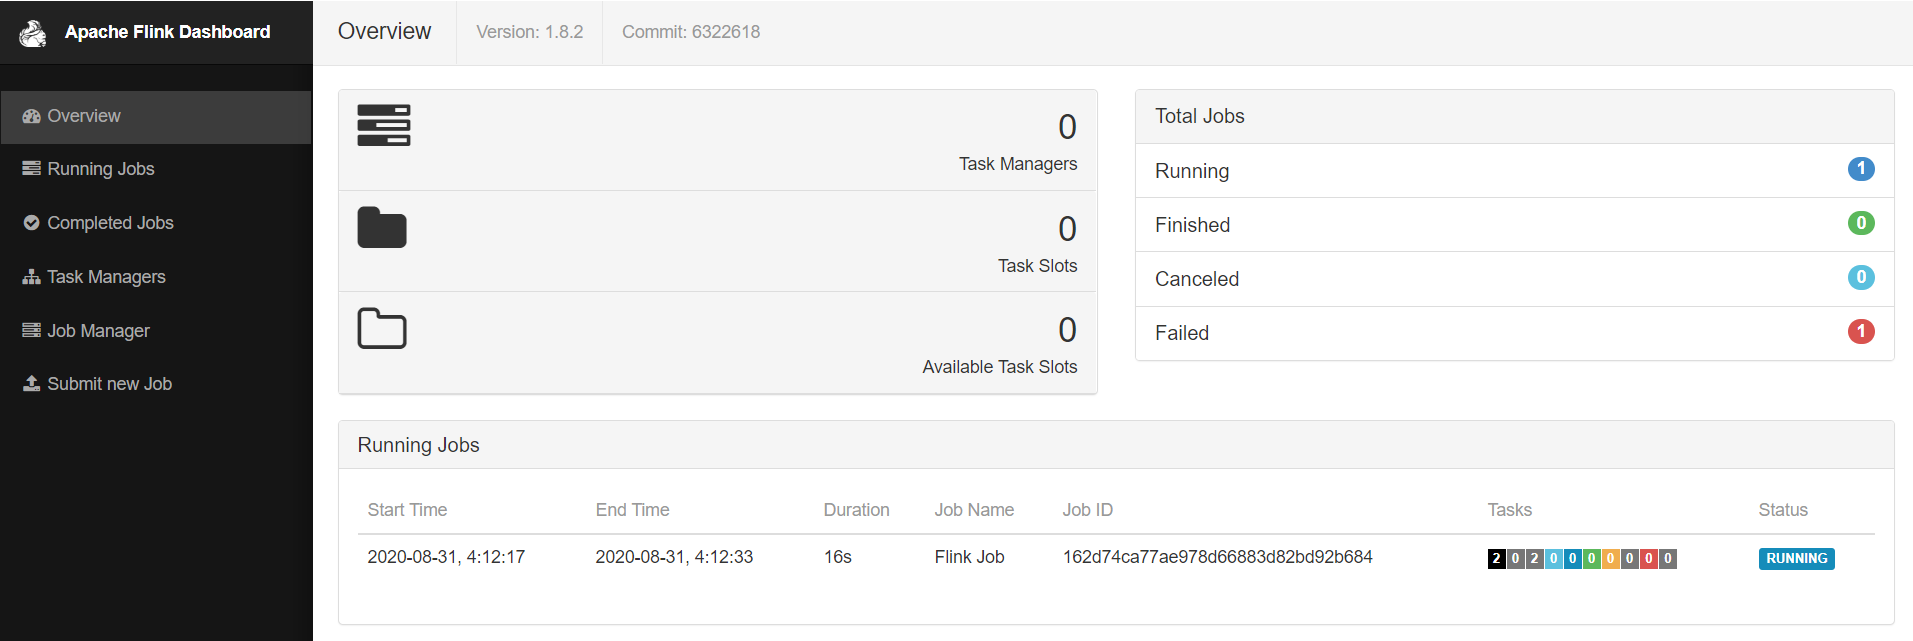The image size is (1913, 641).
Task: Click the solid folder Task Slots icon
Action: 382,228
